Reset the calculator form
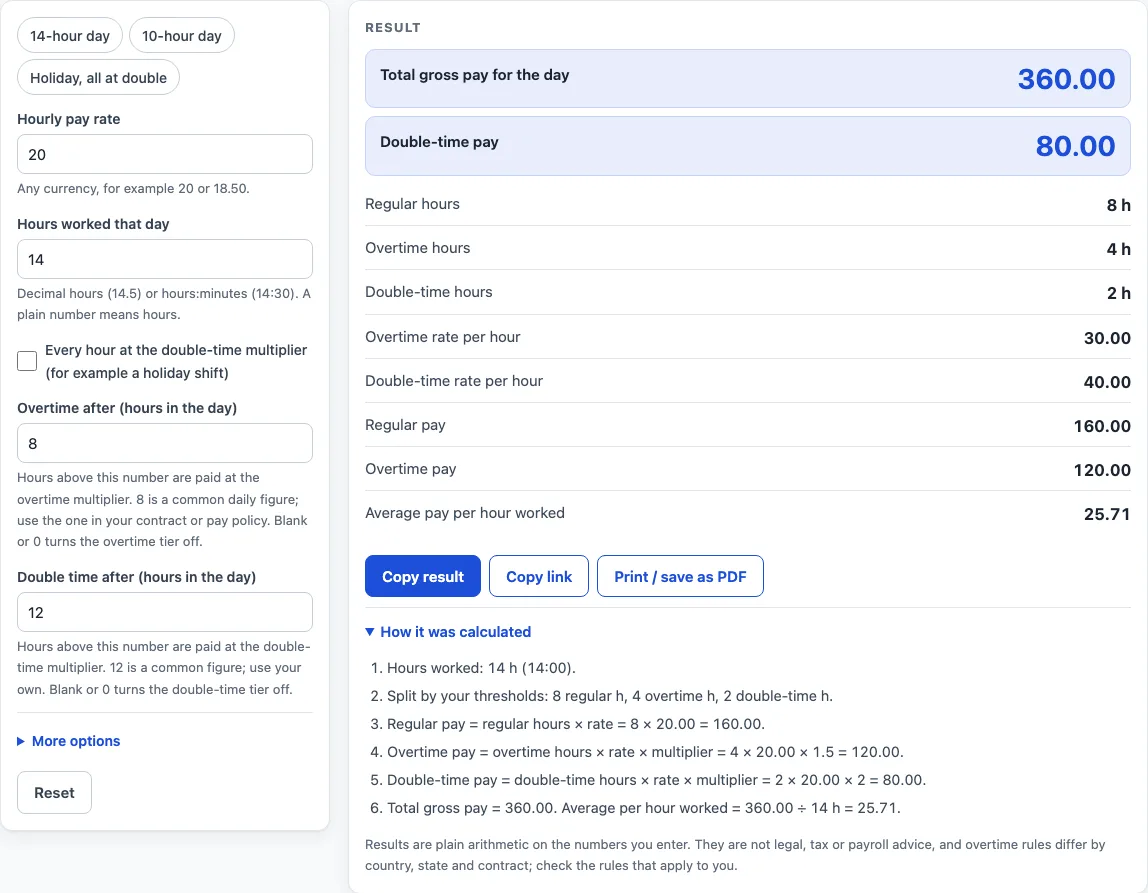 point(54,793)
